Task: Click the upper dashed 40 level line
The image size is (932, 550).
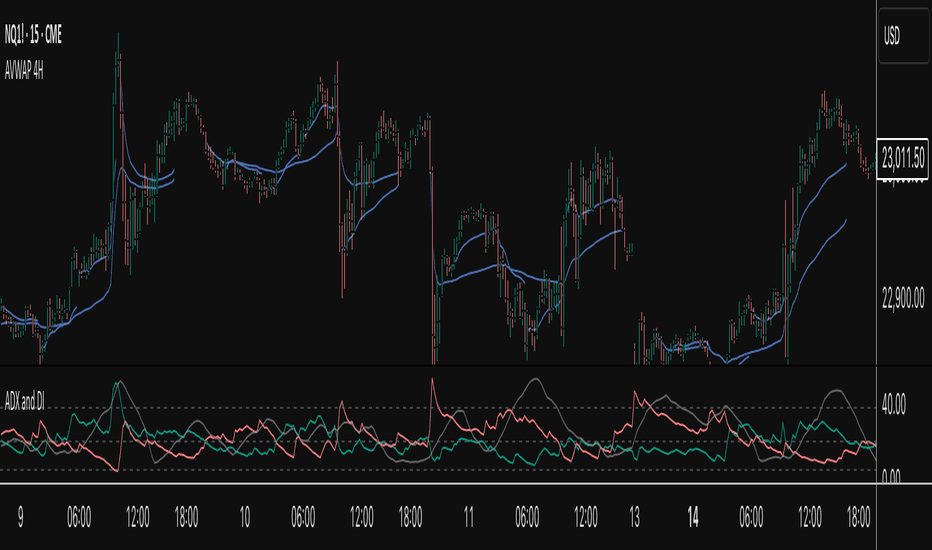Action: [438, 408]
